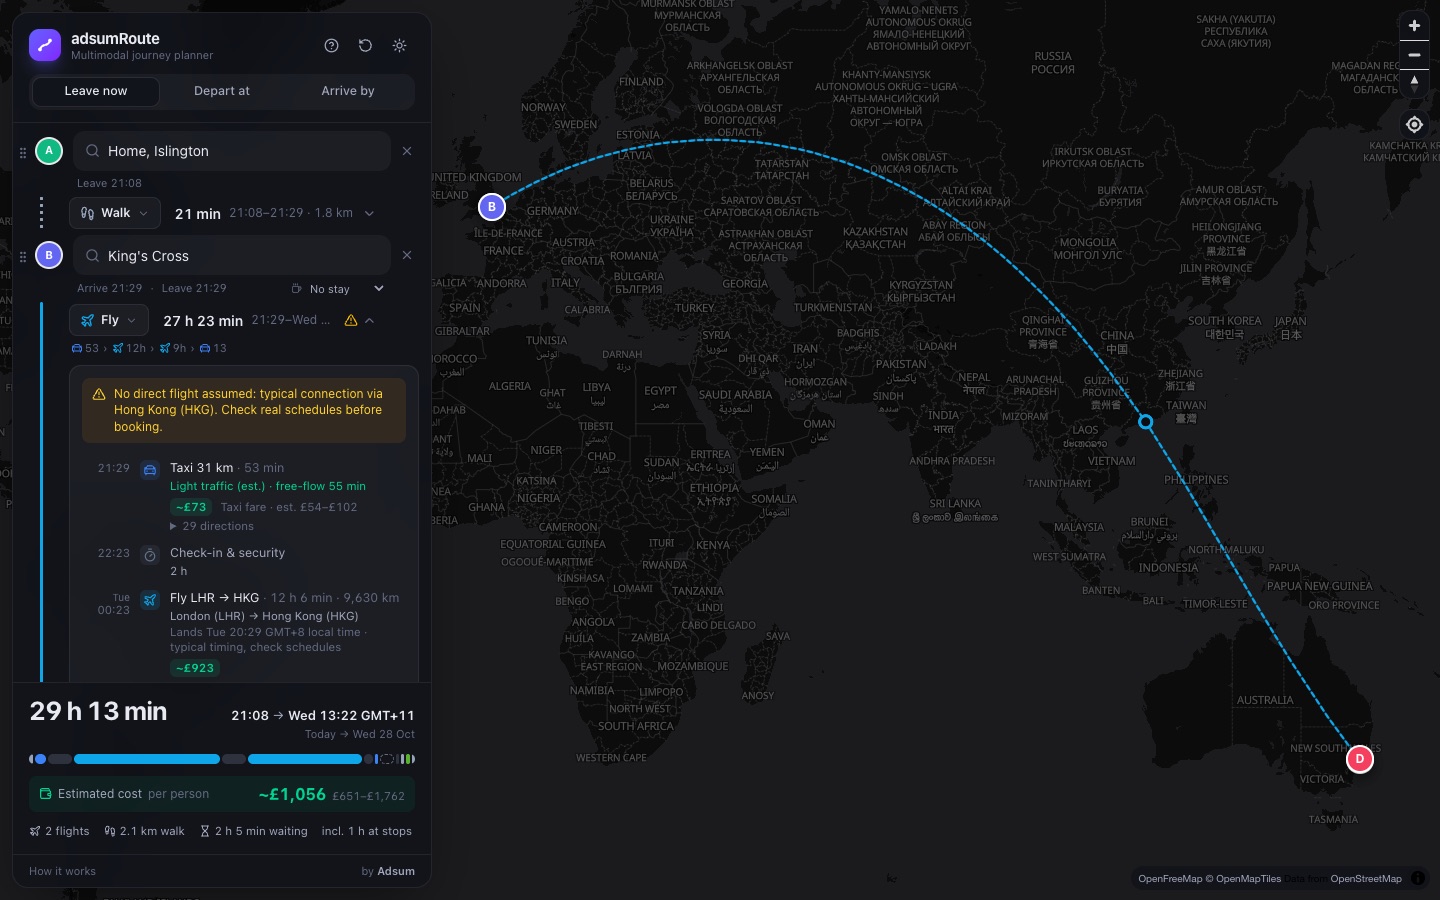This screenshot has height=900, width=1440.
Task: Open the help question mark icon
Action: 332,46
